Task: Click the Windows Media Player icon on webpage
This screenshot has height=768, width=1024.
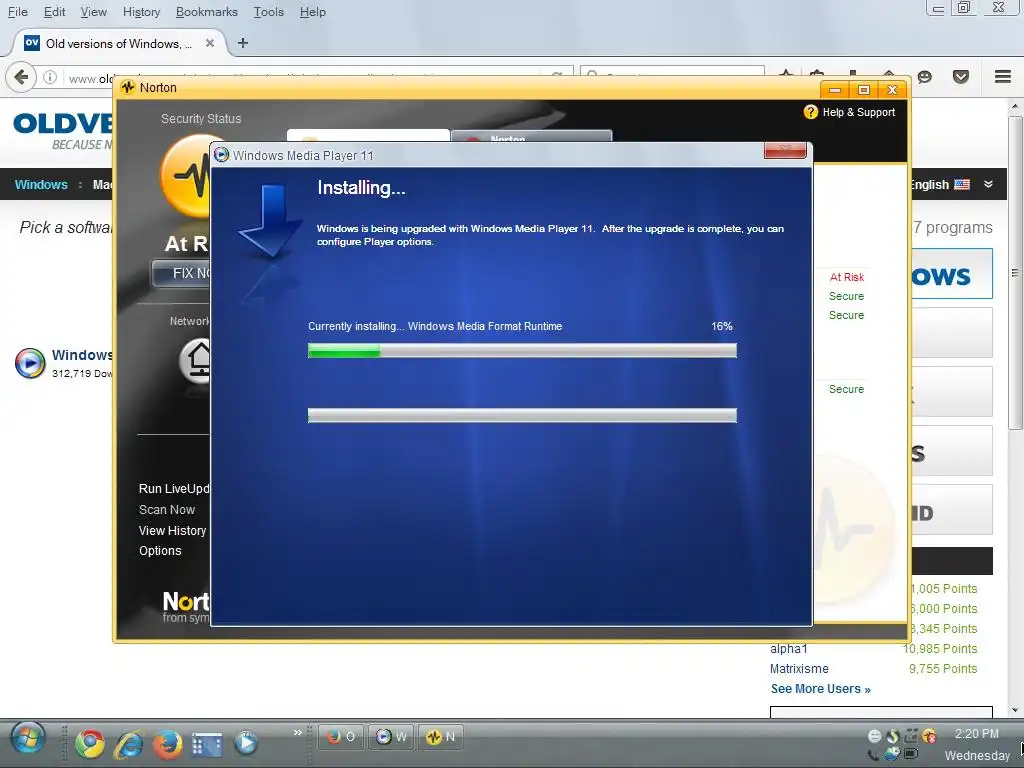Action: tap(30, 363)
